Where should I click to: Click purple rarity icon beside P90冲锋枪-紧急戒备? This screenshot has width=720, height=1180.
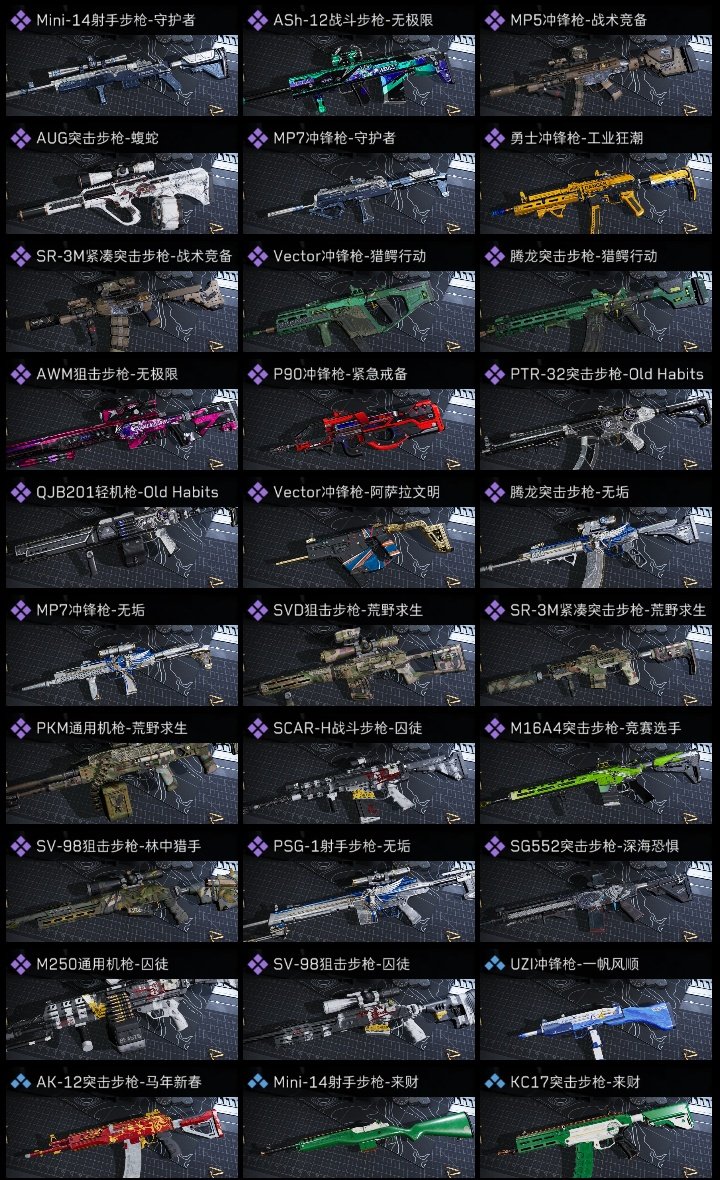coord(257,374)
